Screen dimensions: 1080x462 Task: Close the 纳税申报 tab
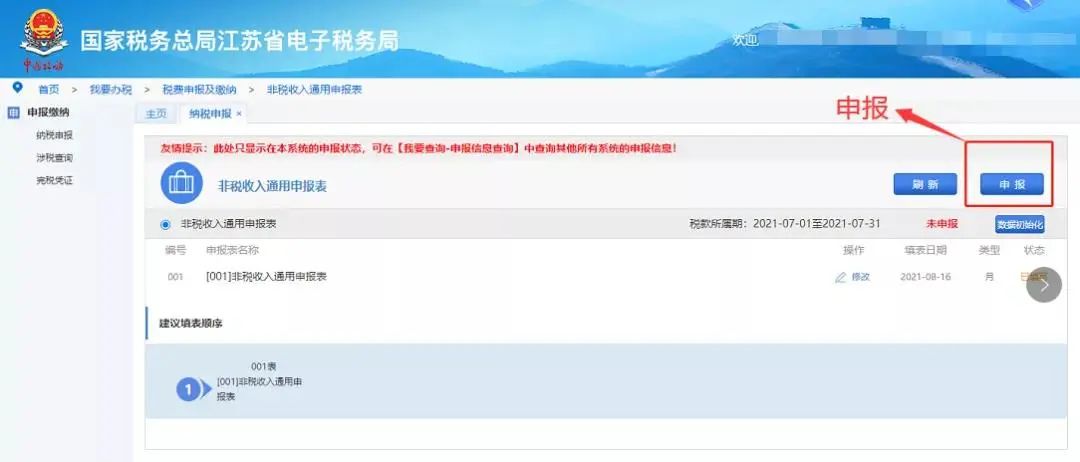[x=238, y=114]
